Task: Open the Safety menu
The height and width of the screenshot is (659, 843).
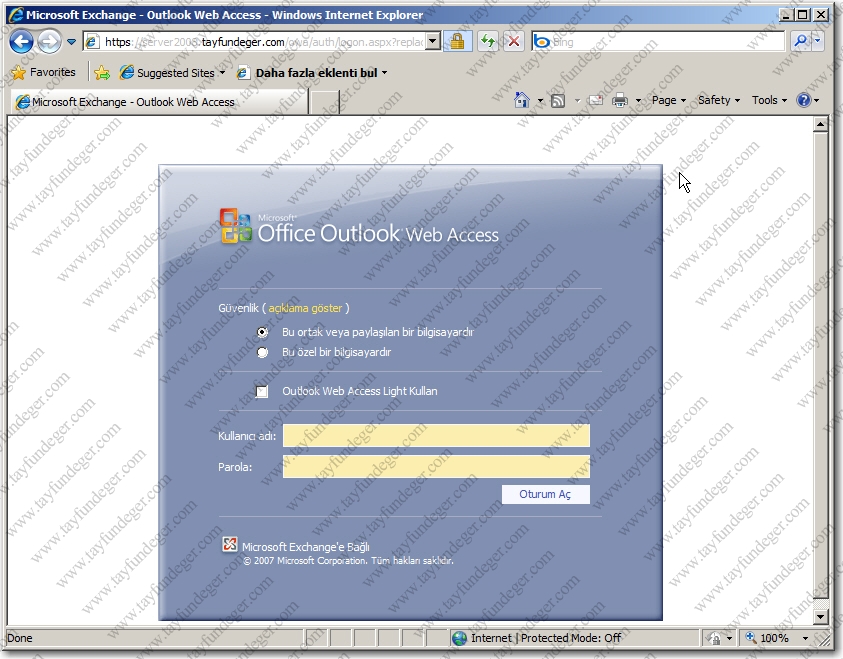Action: pyautogui.click(x=719, y=100)
